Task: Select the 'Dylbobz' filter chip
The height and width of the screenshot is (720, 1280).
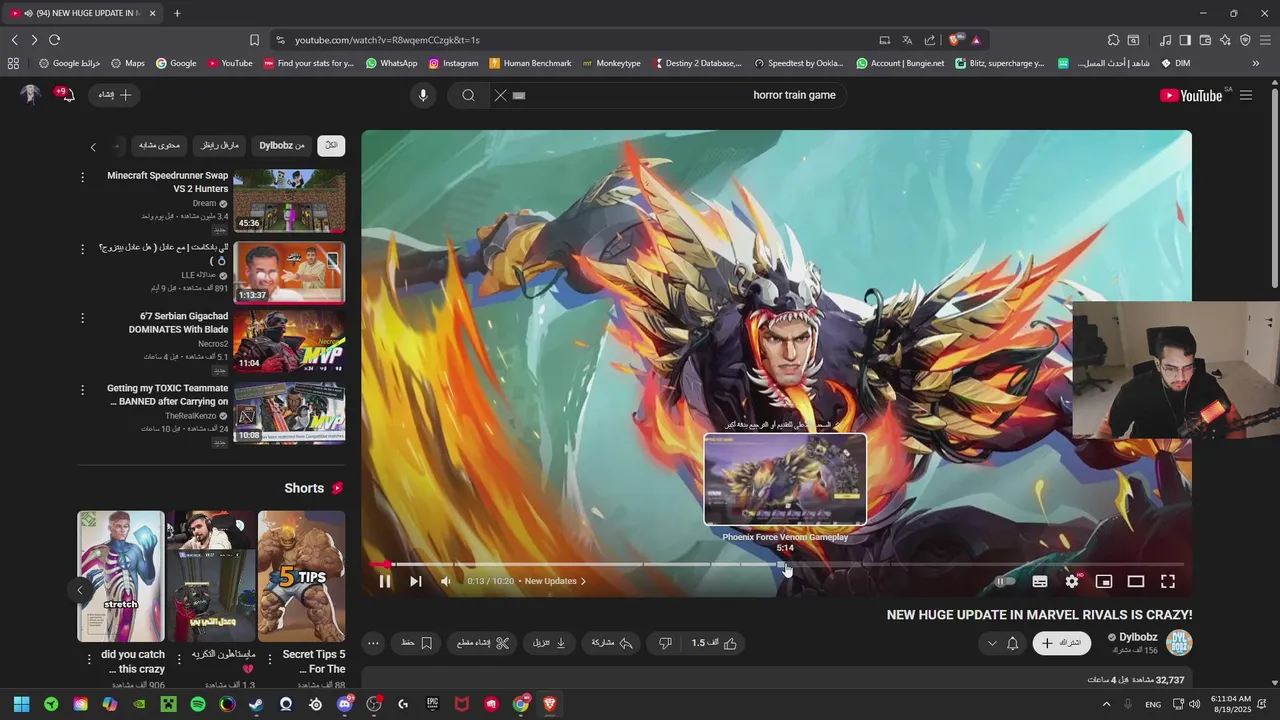Action: click(x=282, y=145)
